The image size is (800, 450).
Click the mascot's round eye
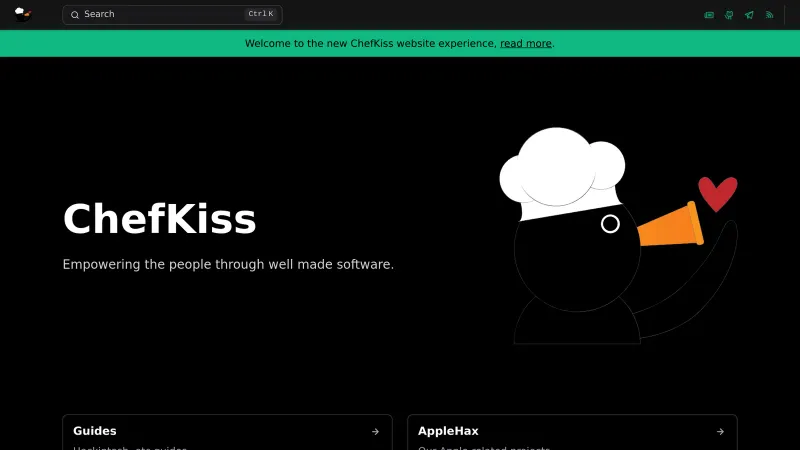coord(610,224)
